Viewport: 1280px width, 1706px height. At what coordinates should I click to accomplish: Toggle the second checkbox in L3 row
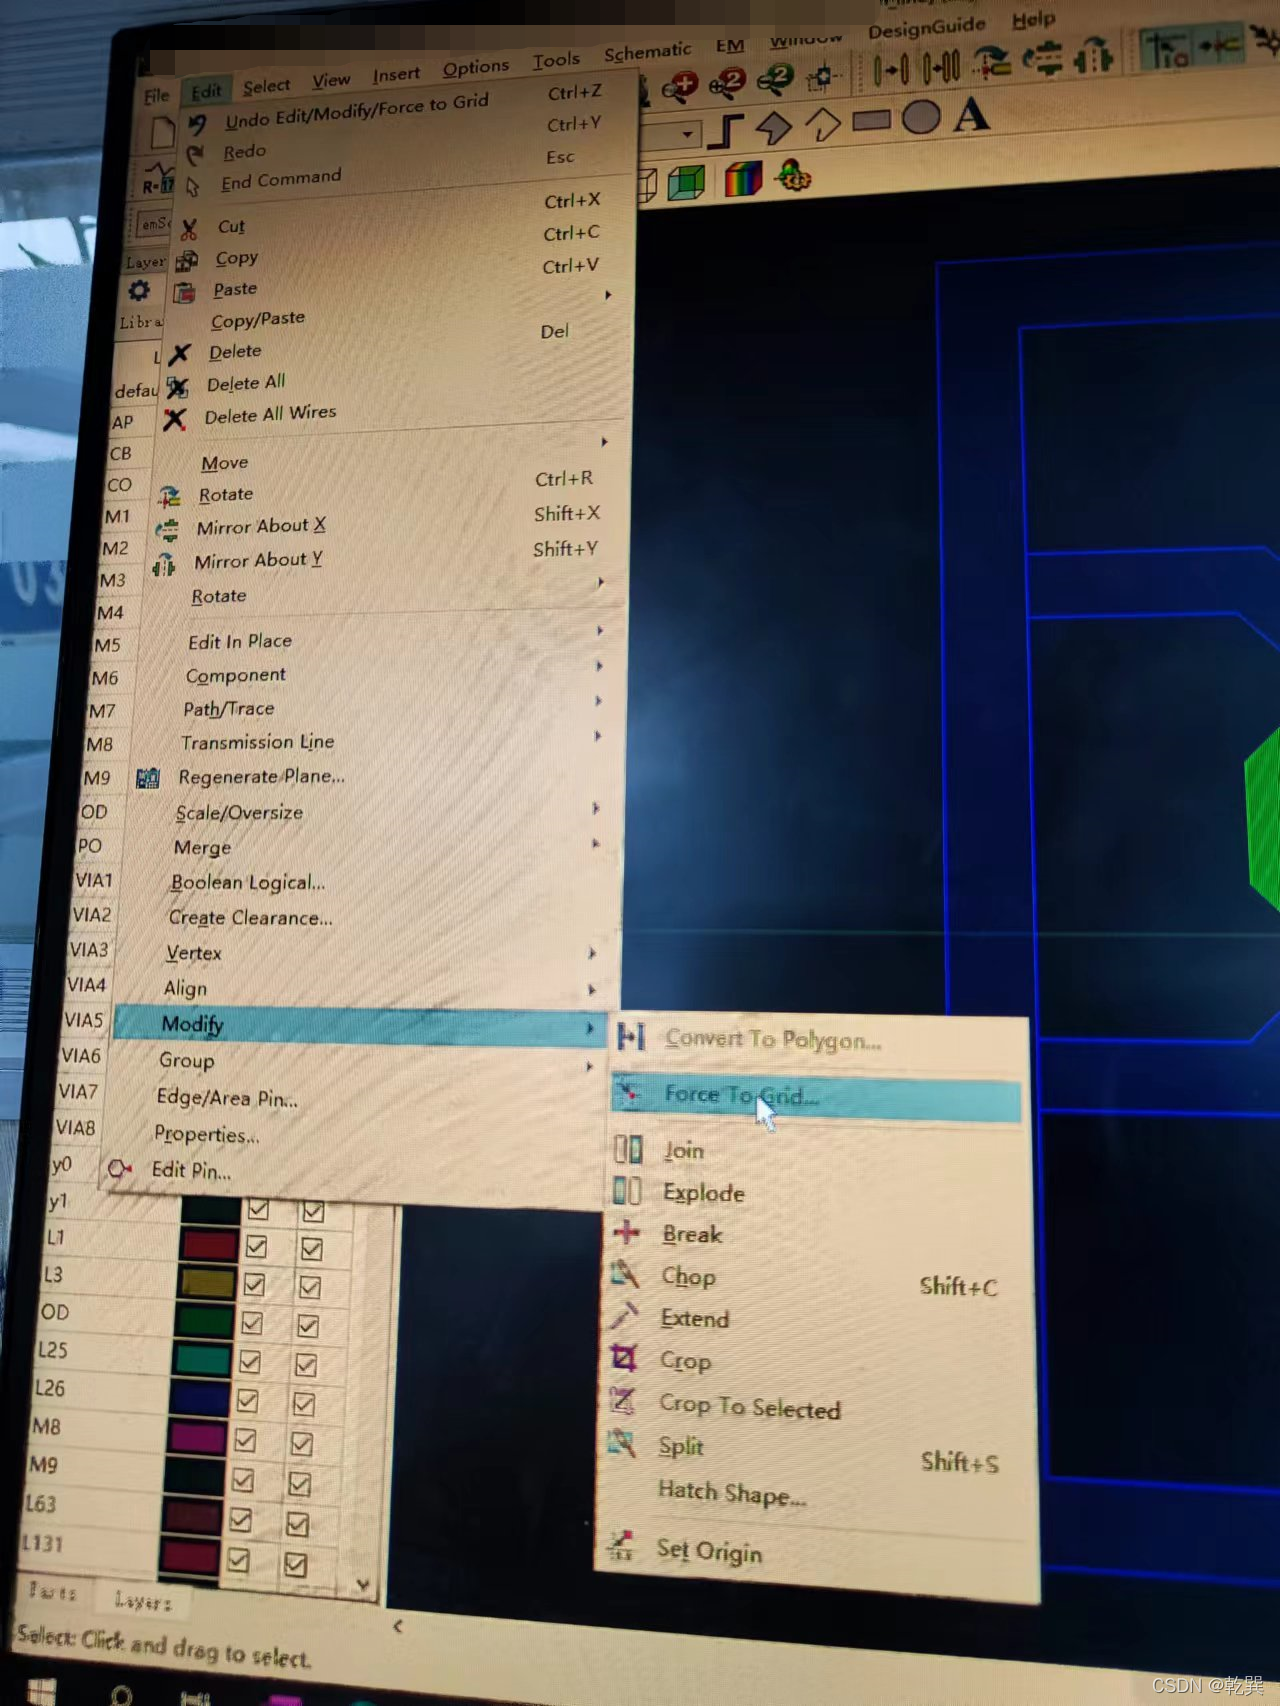[310, 1287]
